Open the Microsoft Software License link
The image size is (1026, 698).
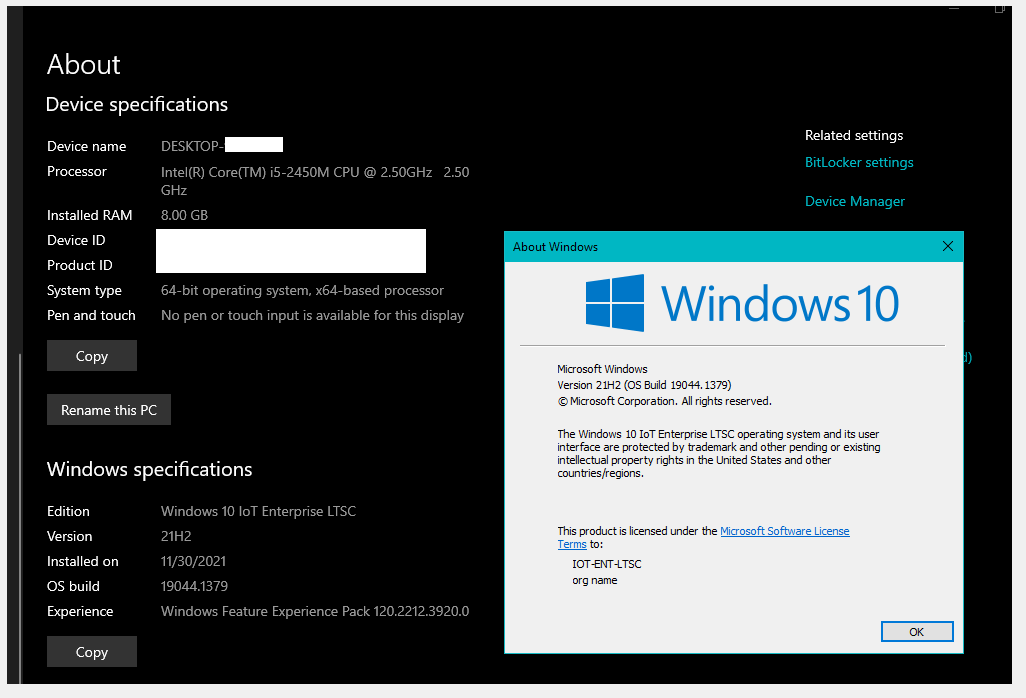tap(785, 531)
